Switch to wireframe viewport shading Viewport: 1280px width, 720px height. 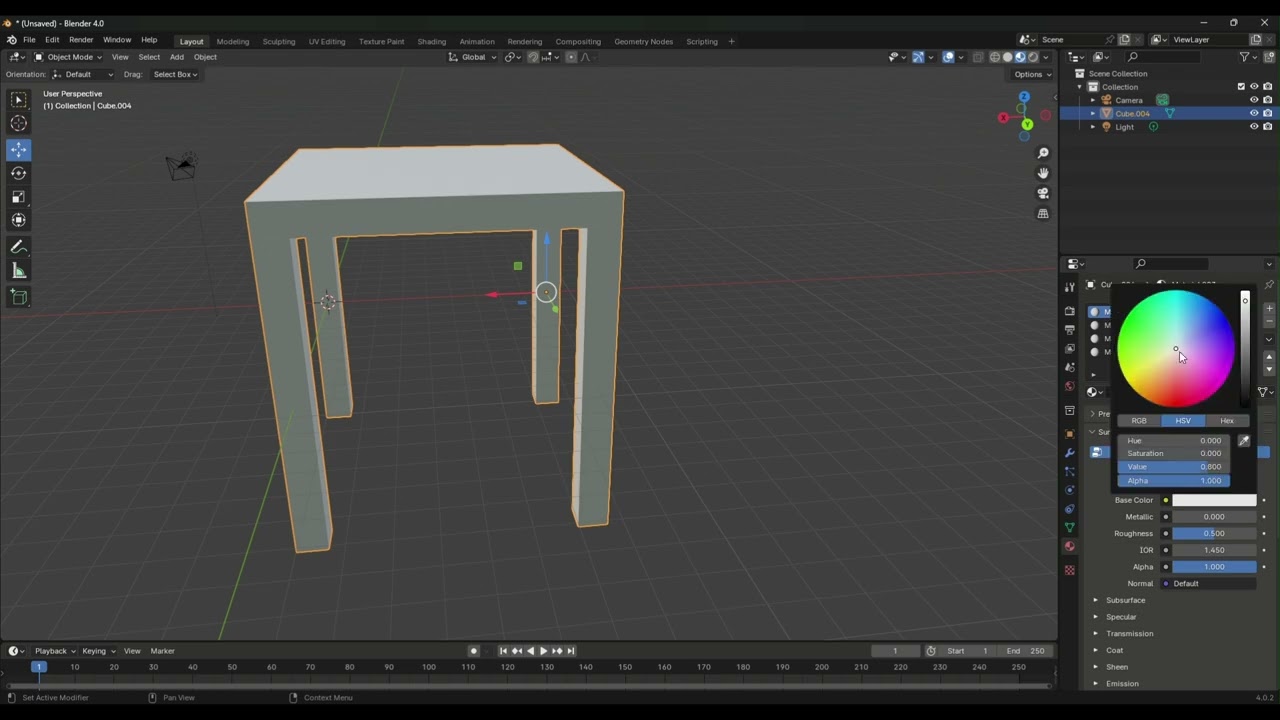tap(995, 57)
